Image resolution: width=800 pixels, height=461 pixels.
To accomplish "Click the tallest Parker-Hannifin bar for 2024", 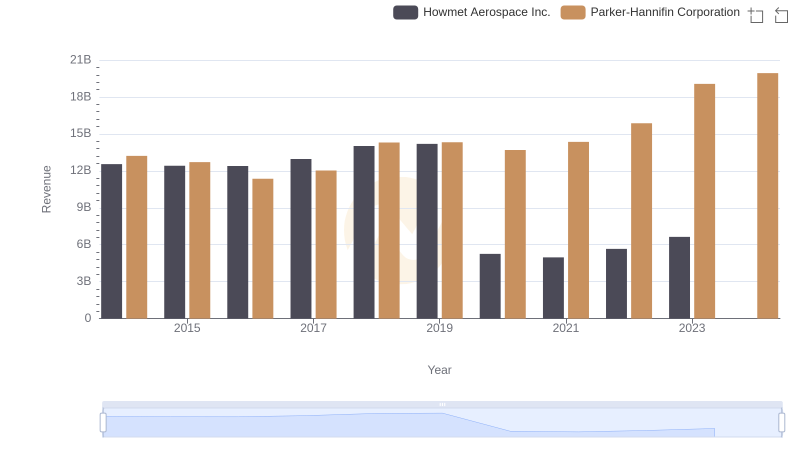I will (x=768, y=196).
